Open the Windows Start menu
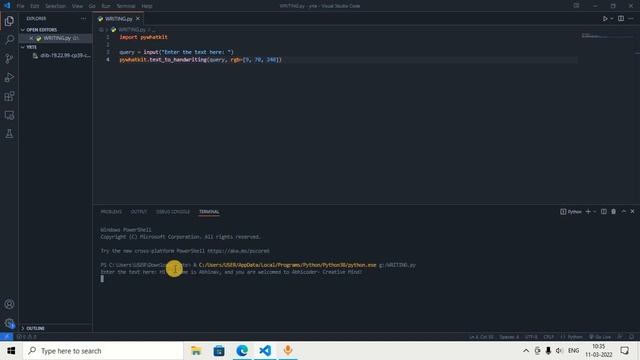 (x=11, y=351)
